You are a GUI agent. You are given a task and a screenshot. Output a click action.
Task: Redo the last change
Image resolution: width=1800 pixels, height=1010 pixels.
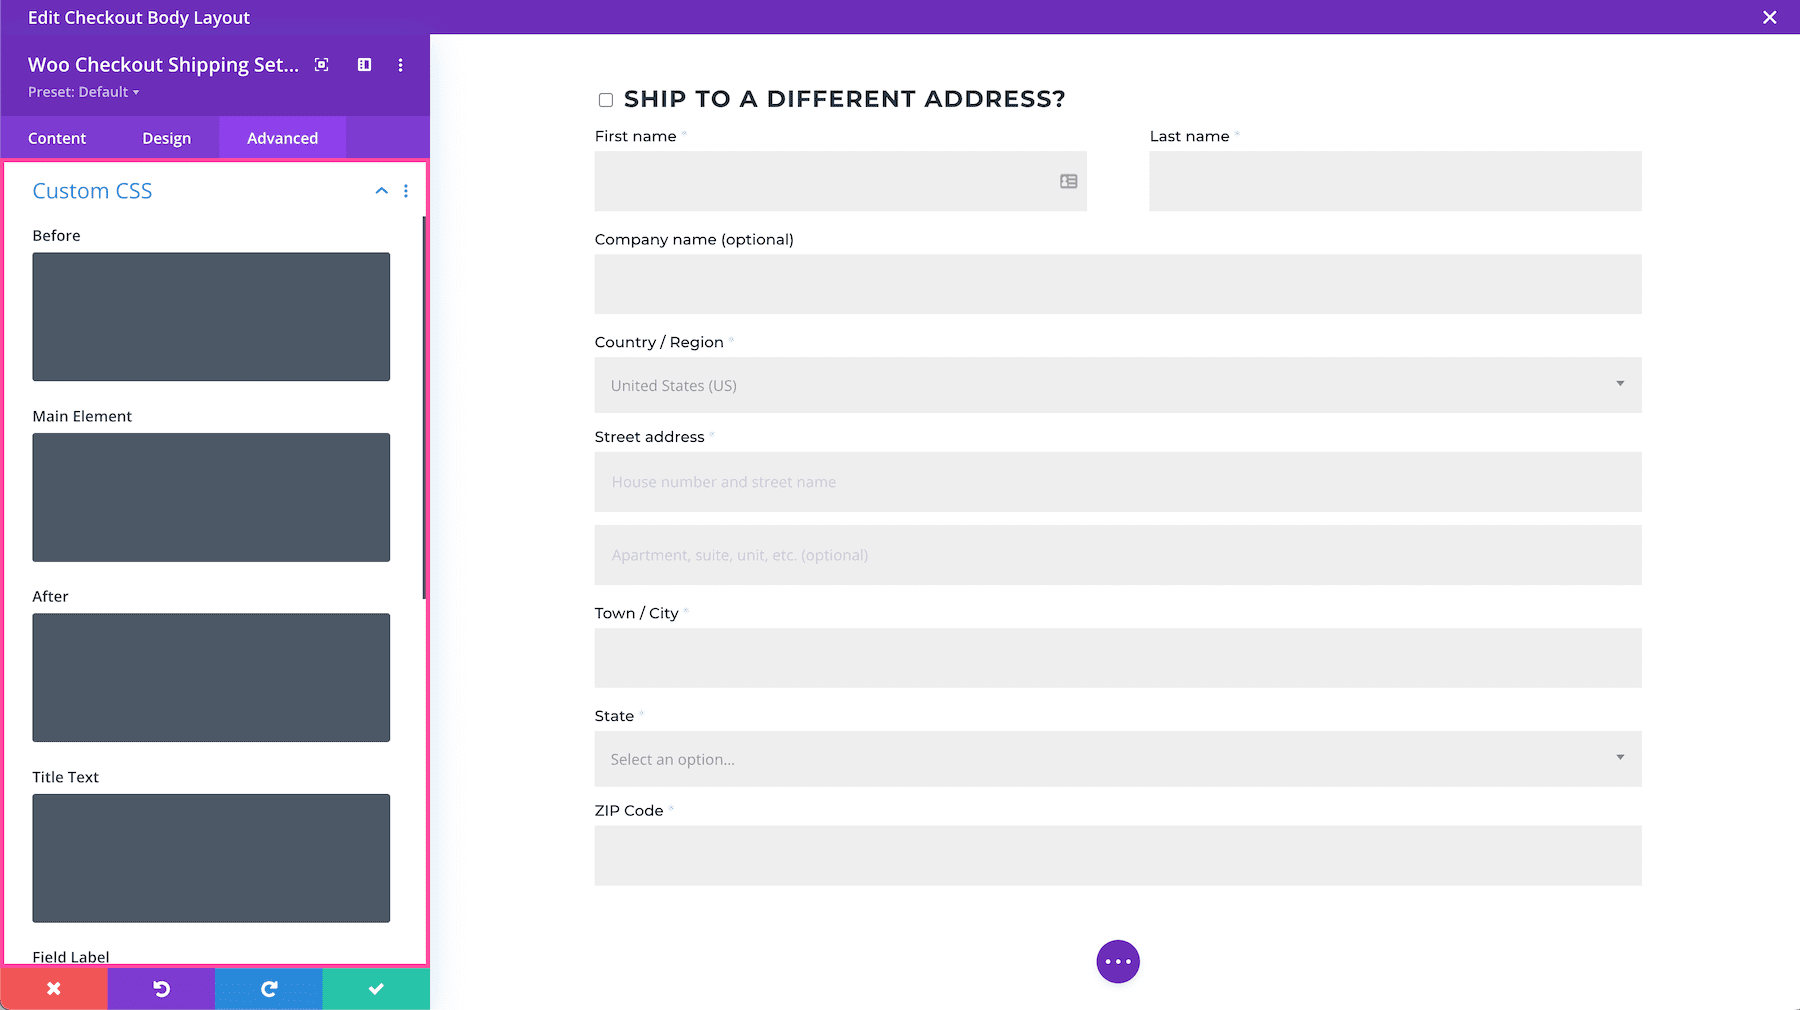coord(268,988)
